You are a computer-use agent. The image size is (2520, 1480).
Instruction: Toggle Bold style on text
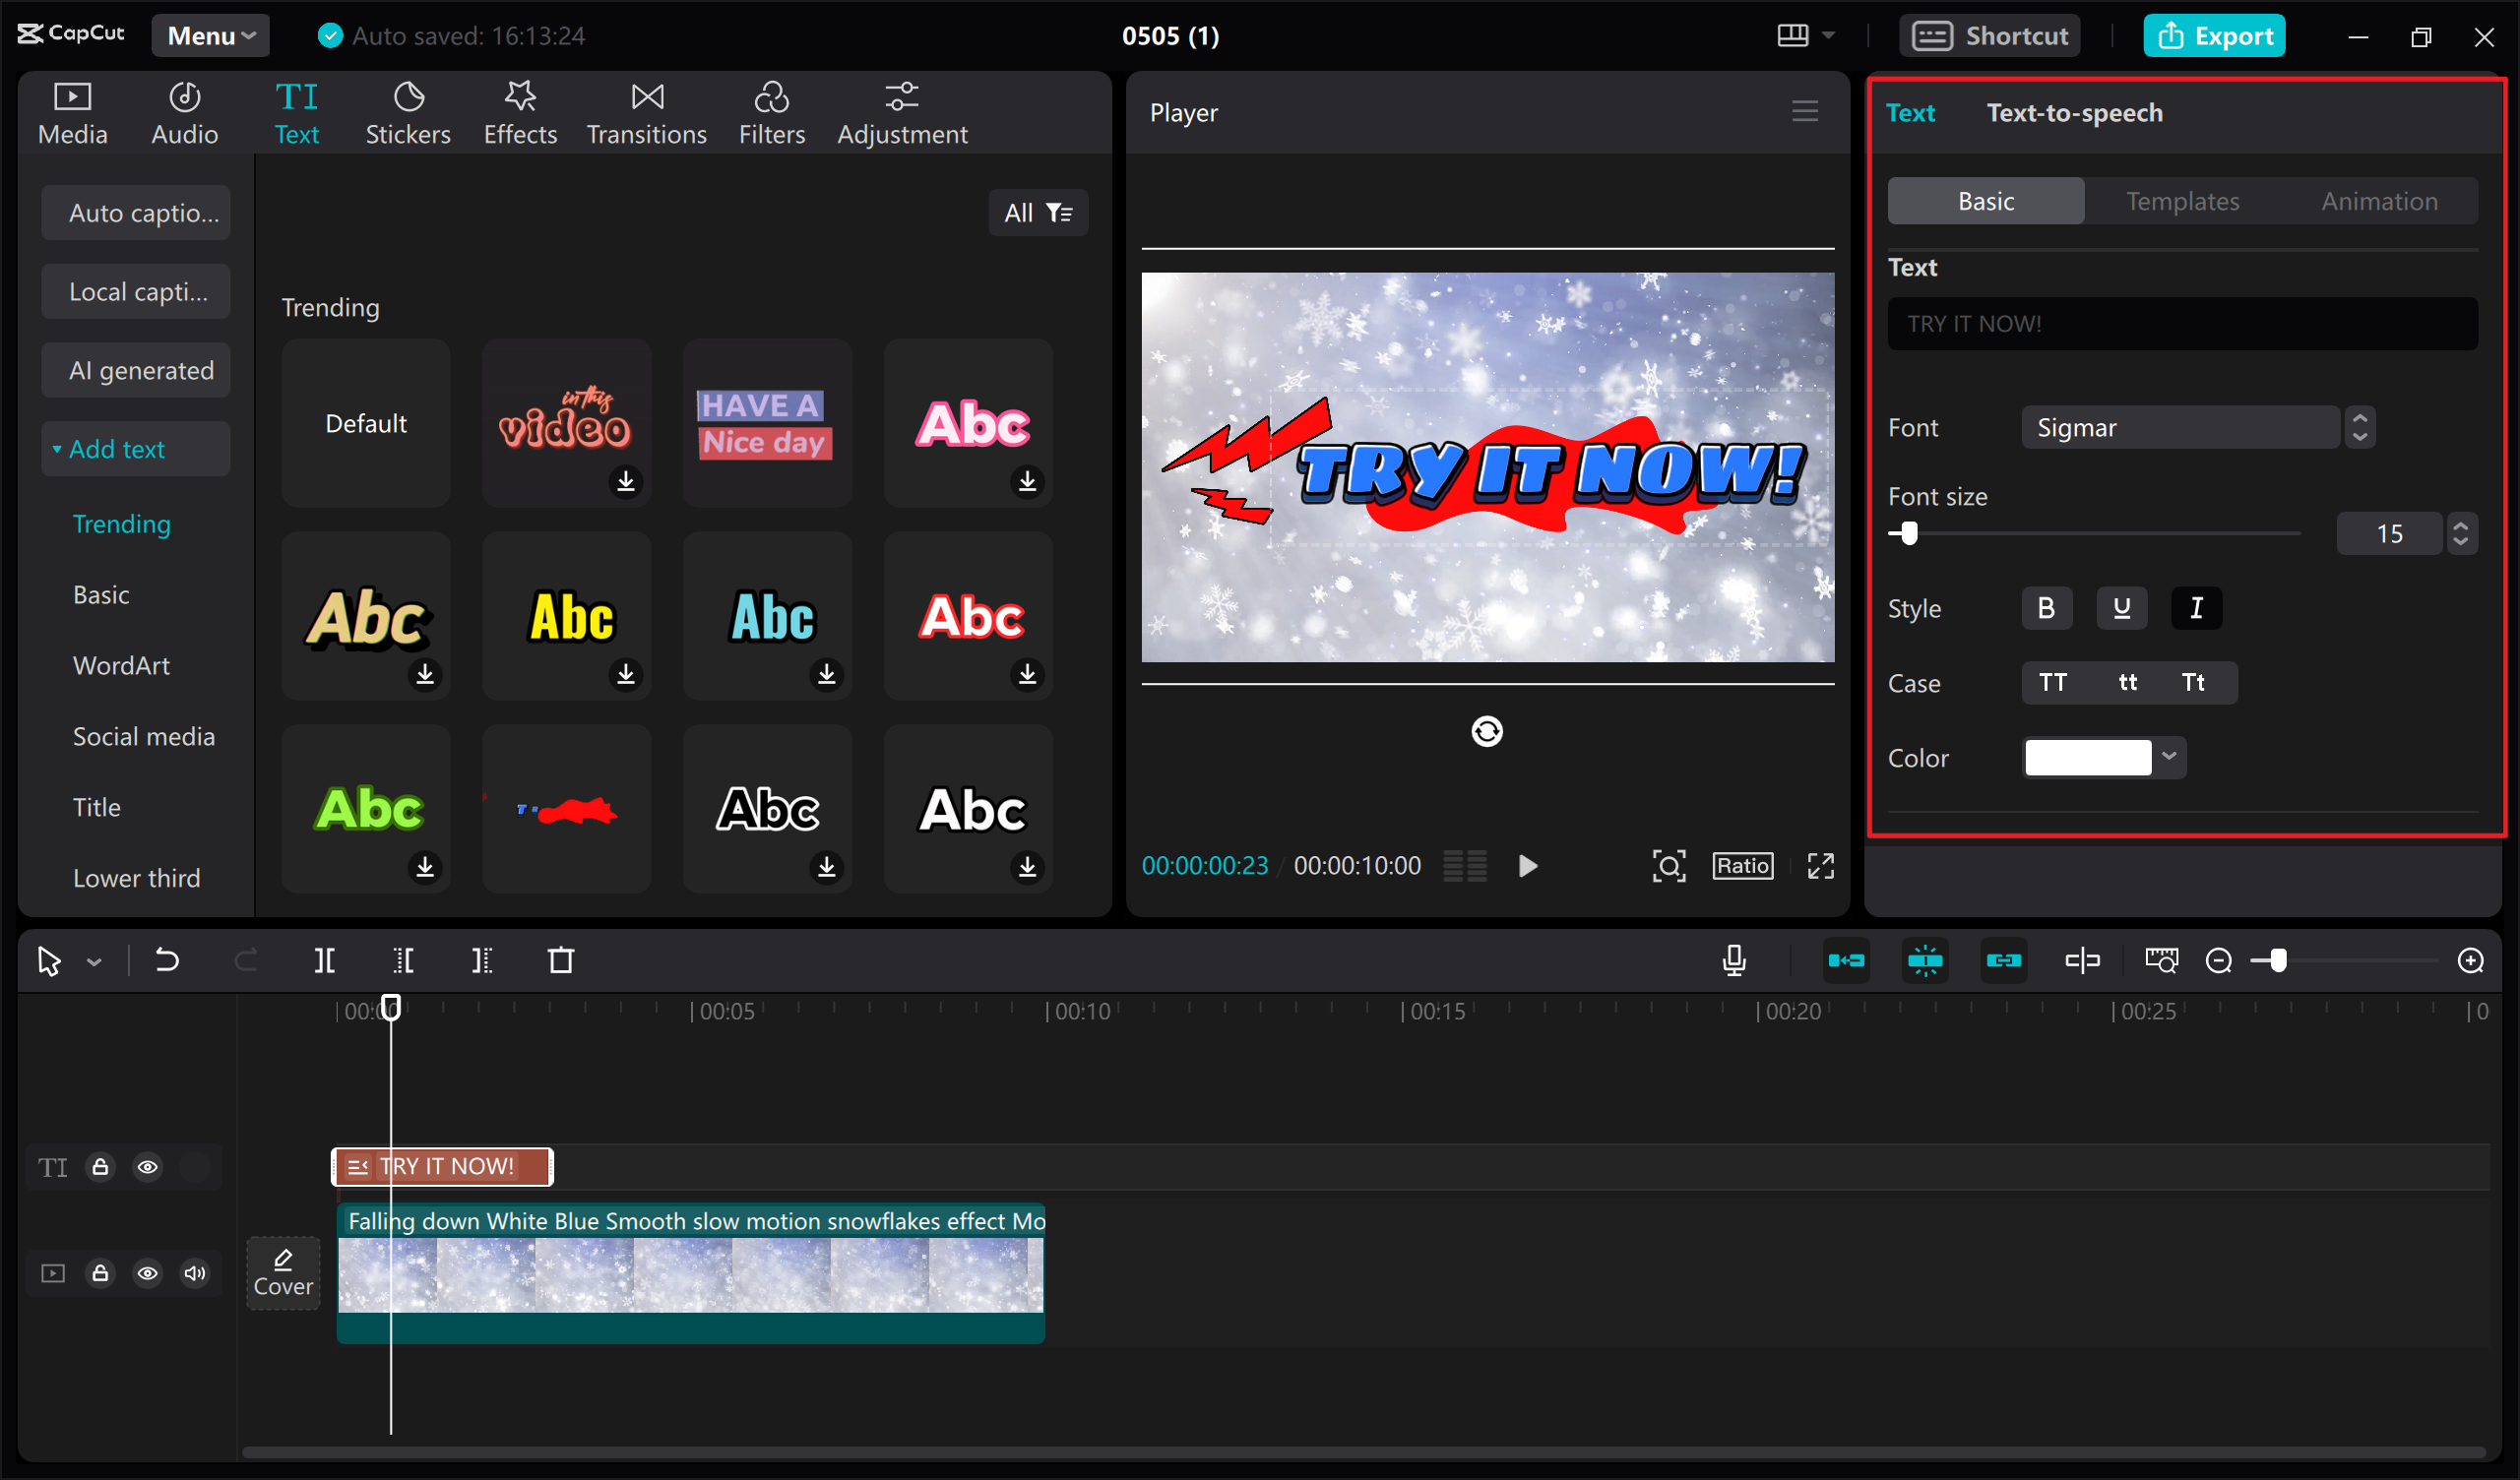point(2047,608)
